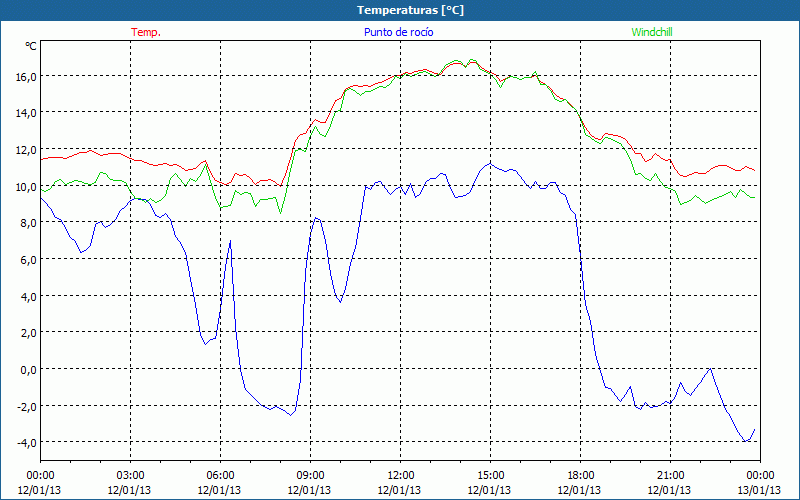Click the "Temperaturas [°C]" chart title
This screenshot has height=500, width=800.
pyautogui.click(x=410, y=10)
